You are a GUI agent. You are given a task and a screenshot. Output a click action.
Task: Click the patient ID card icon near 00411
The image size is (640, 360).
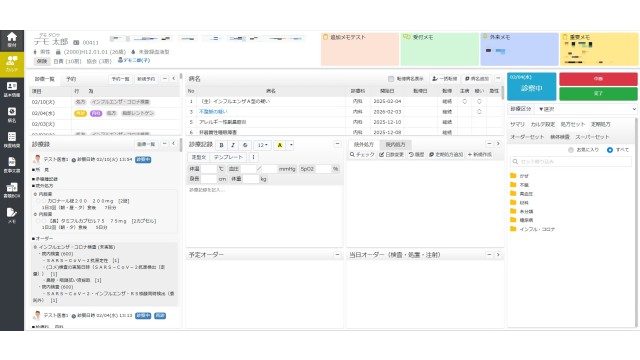[76, 42]
